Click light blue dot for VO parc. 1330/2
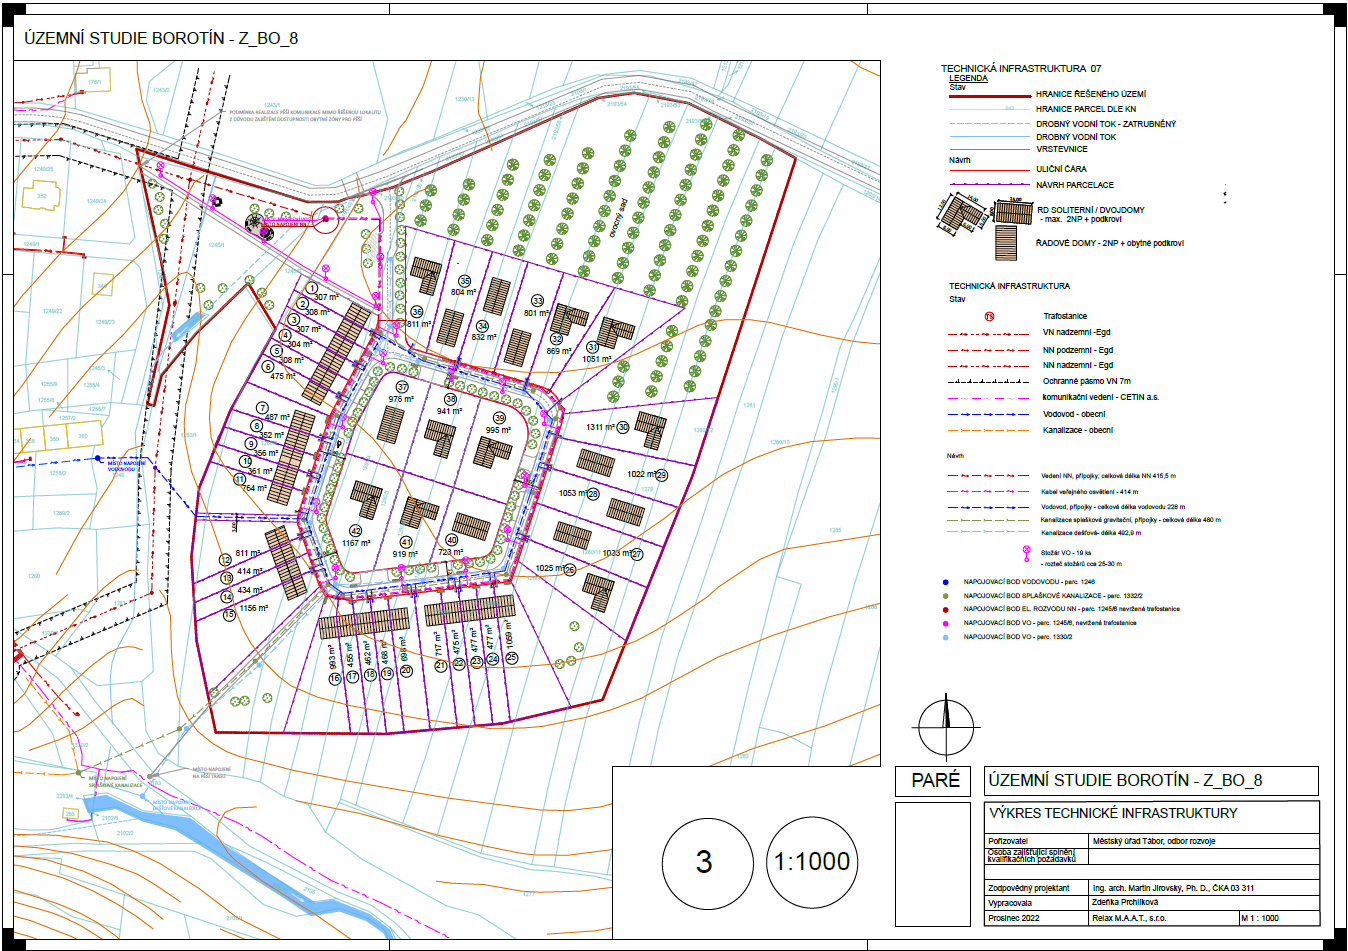This screenshot has width=1348, height=951. [945, 637]
